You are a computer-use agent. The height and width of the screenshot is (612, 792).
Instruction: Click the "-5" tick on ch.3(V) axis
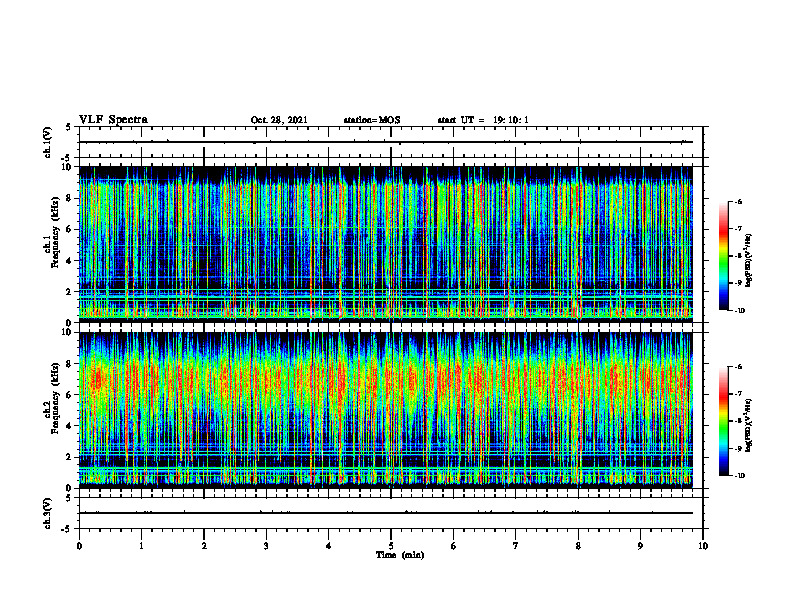point(67,528)
